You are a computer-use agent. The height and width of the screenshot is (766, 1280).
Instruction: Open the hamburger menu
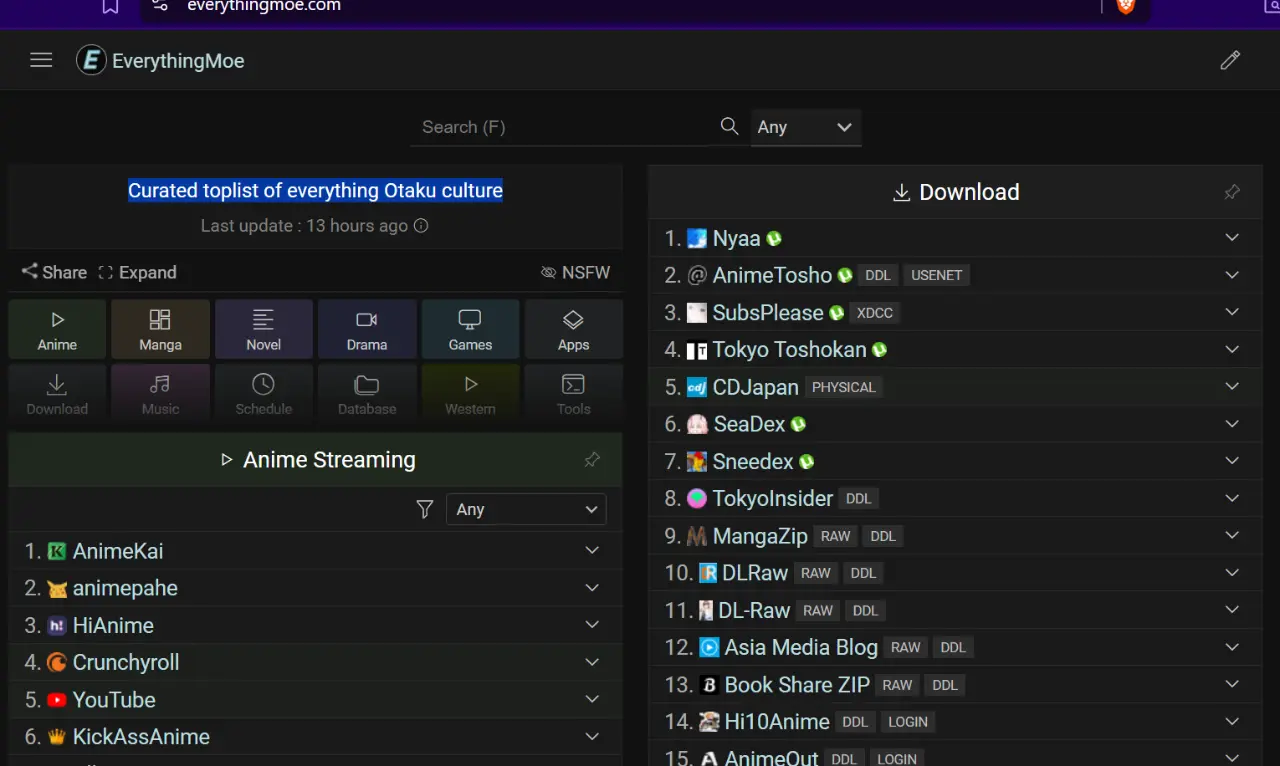click(x=41, y=60)
